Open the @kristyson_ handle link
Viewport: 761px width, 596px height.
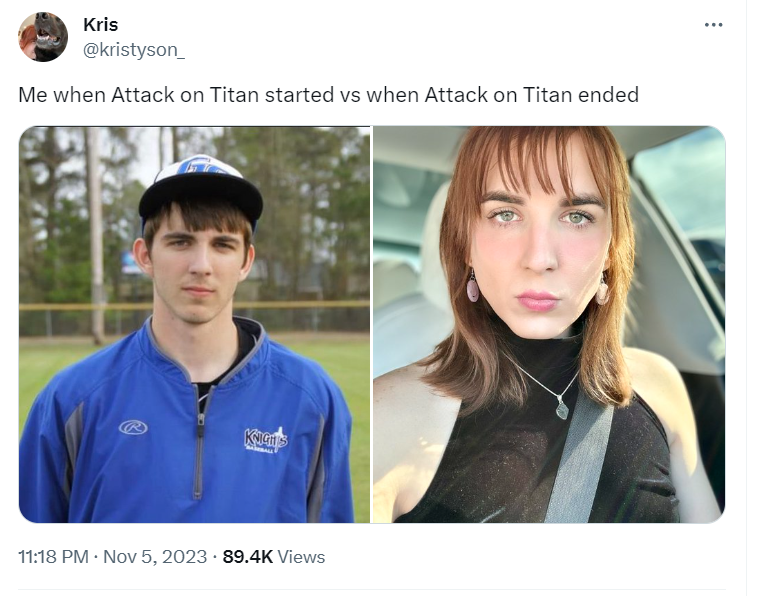click(x=134, y=50)
